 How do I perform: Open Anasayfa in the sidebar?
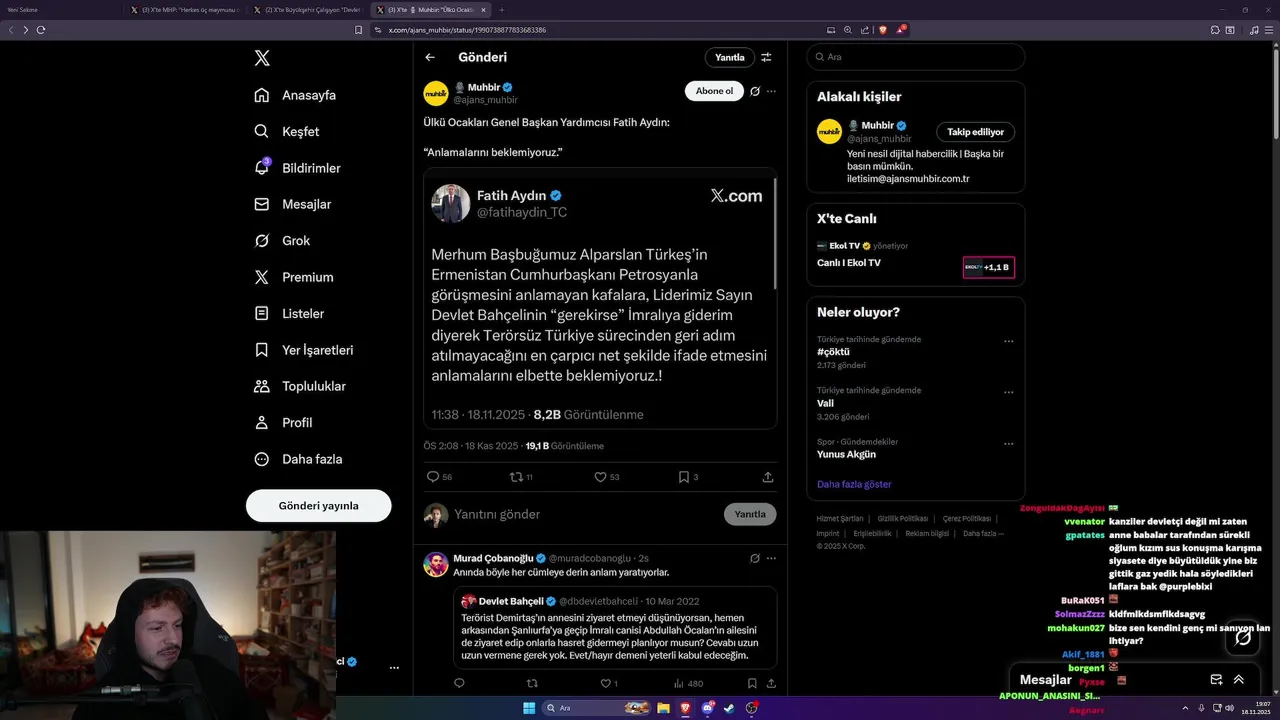tap(295, 95)
